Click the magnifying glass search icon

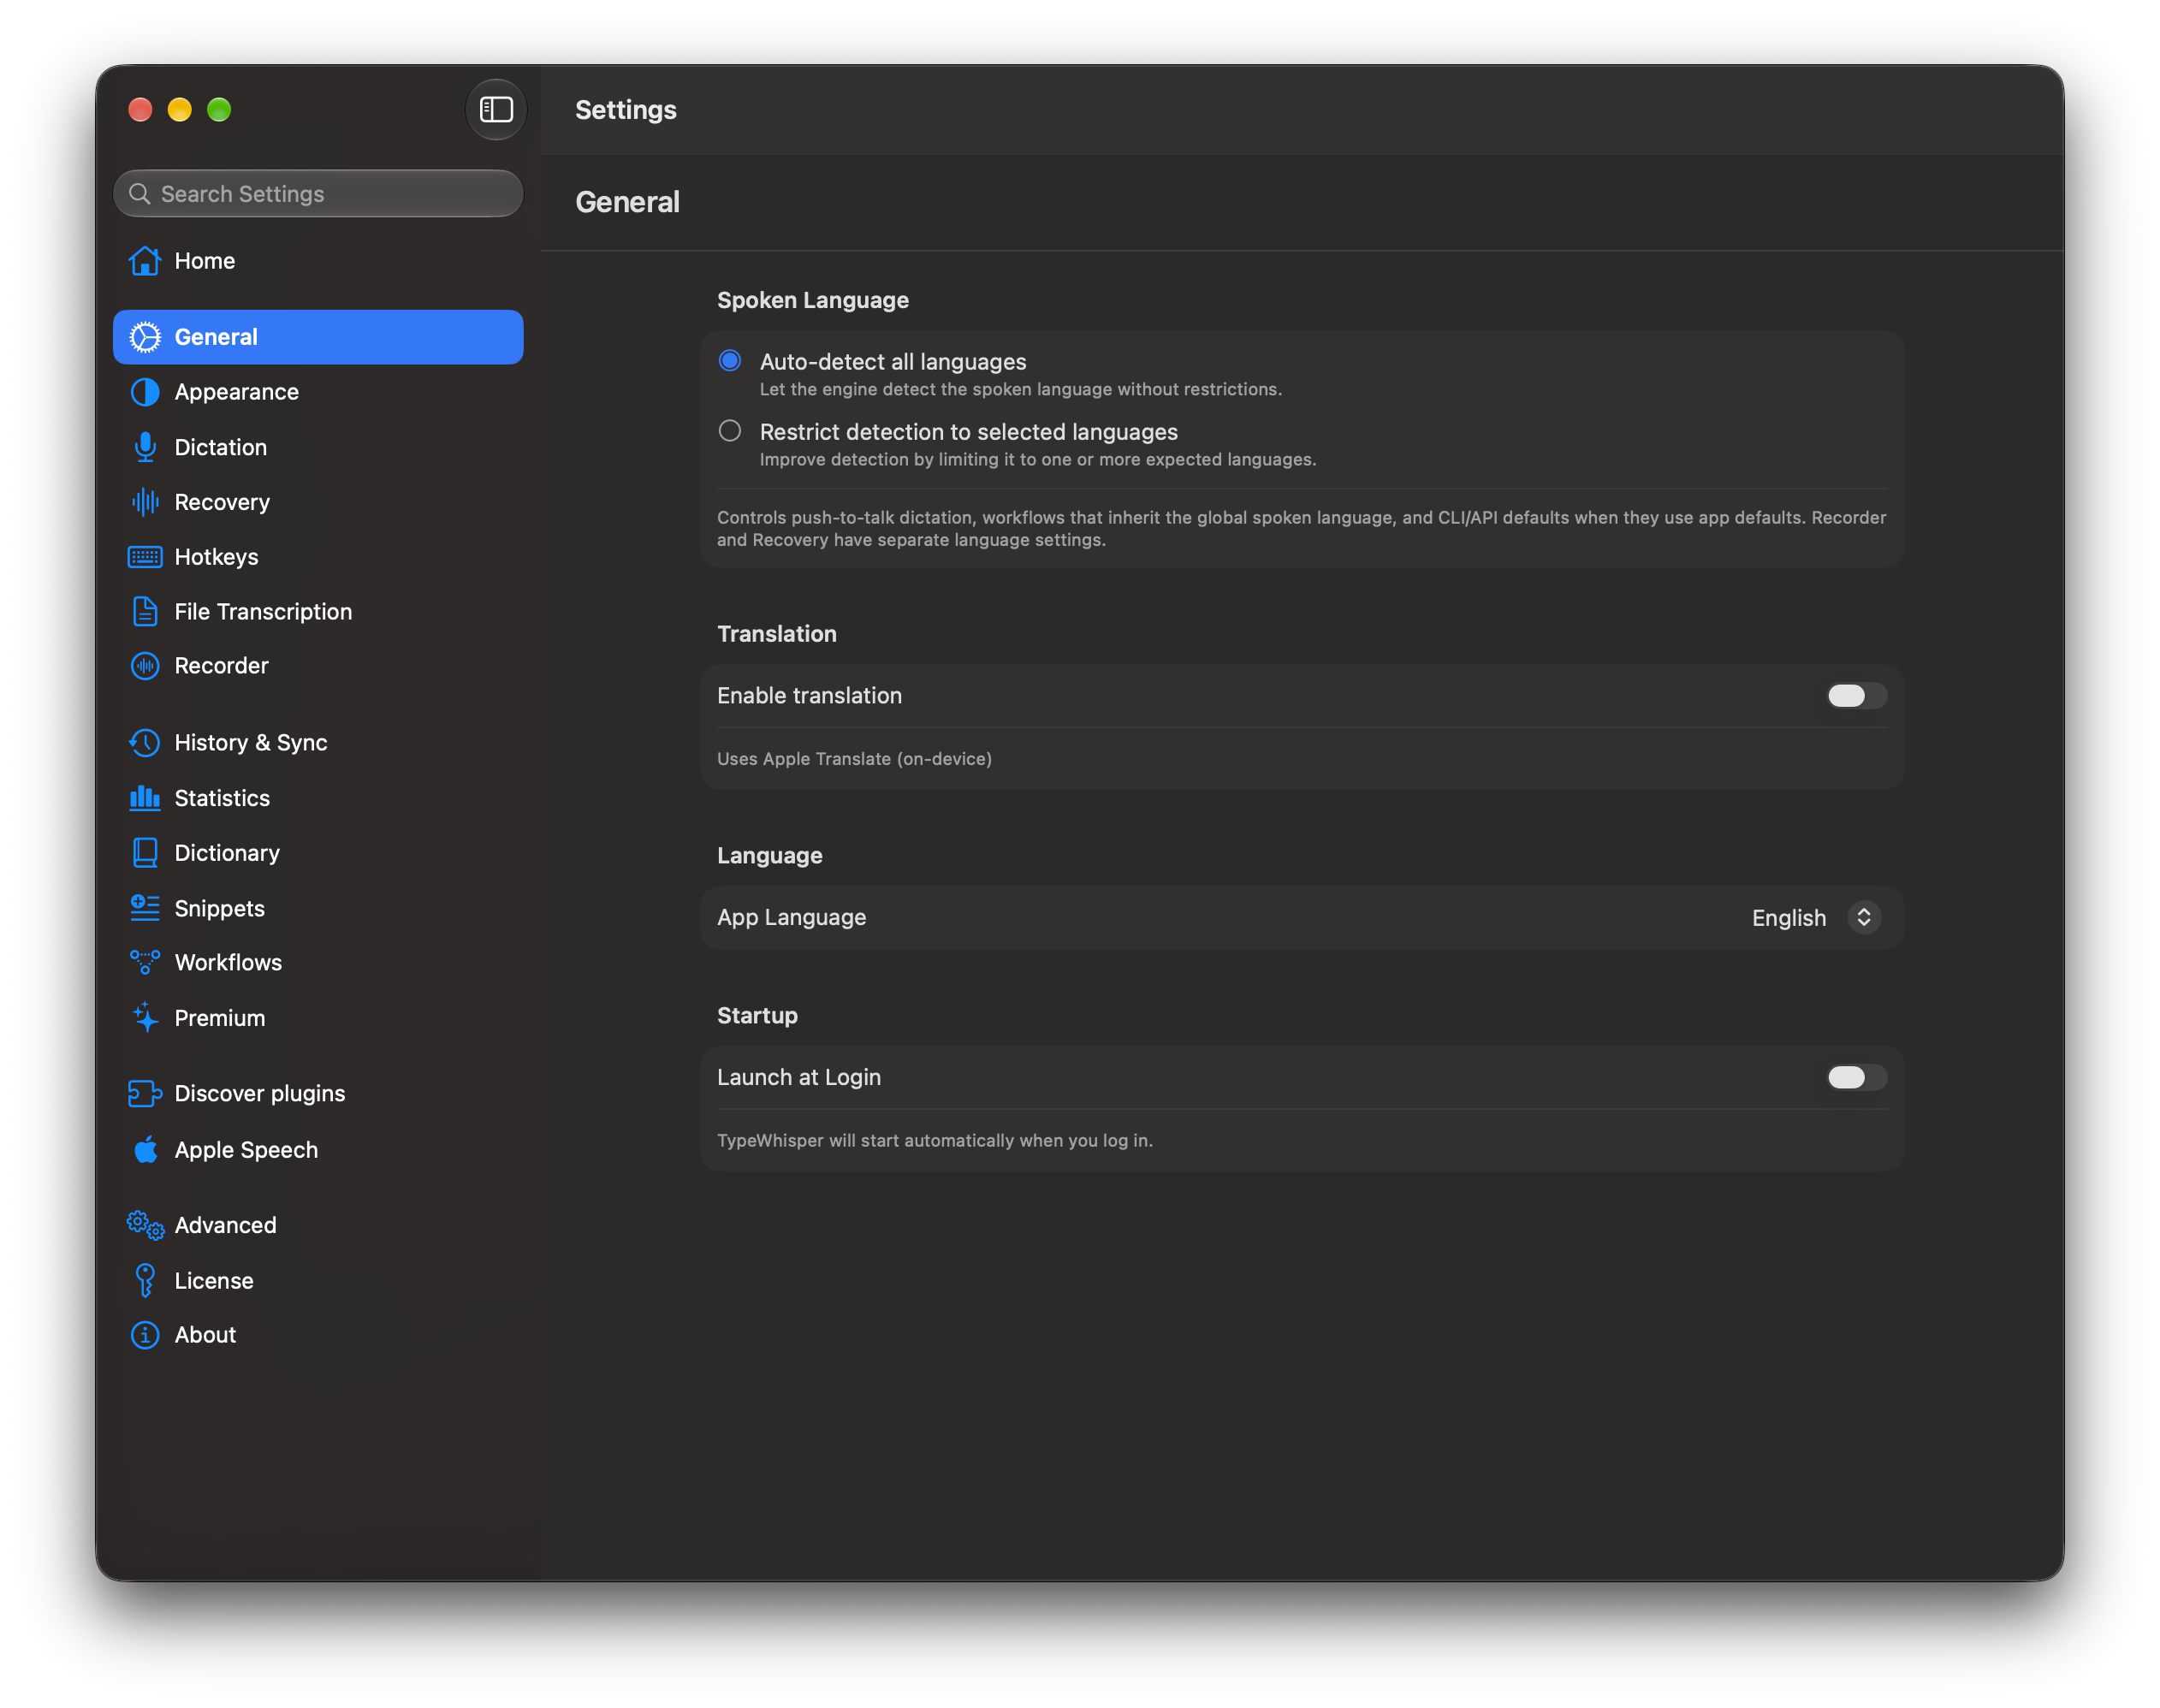click(x=140, y=194)
